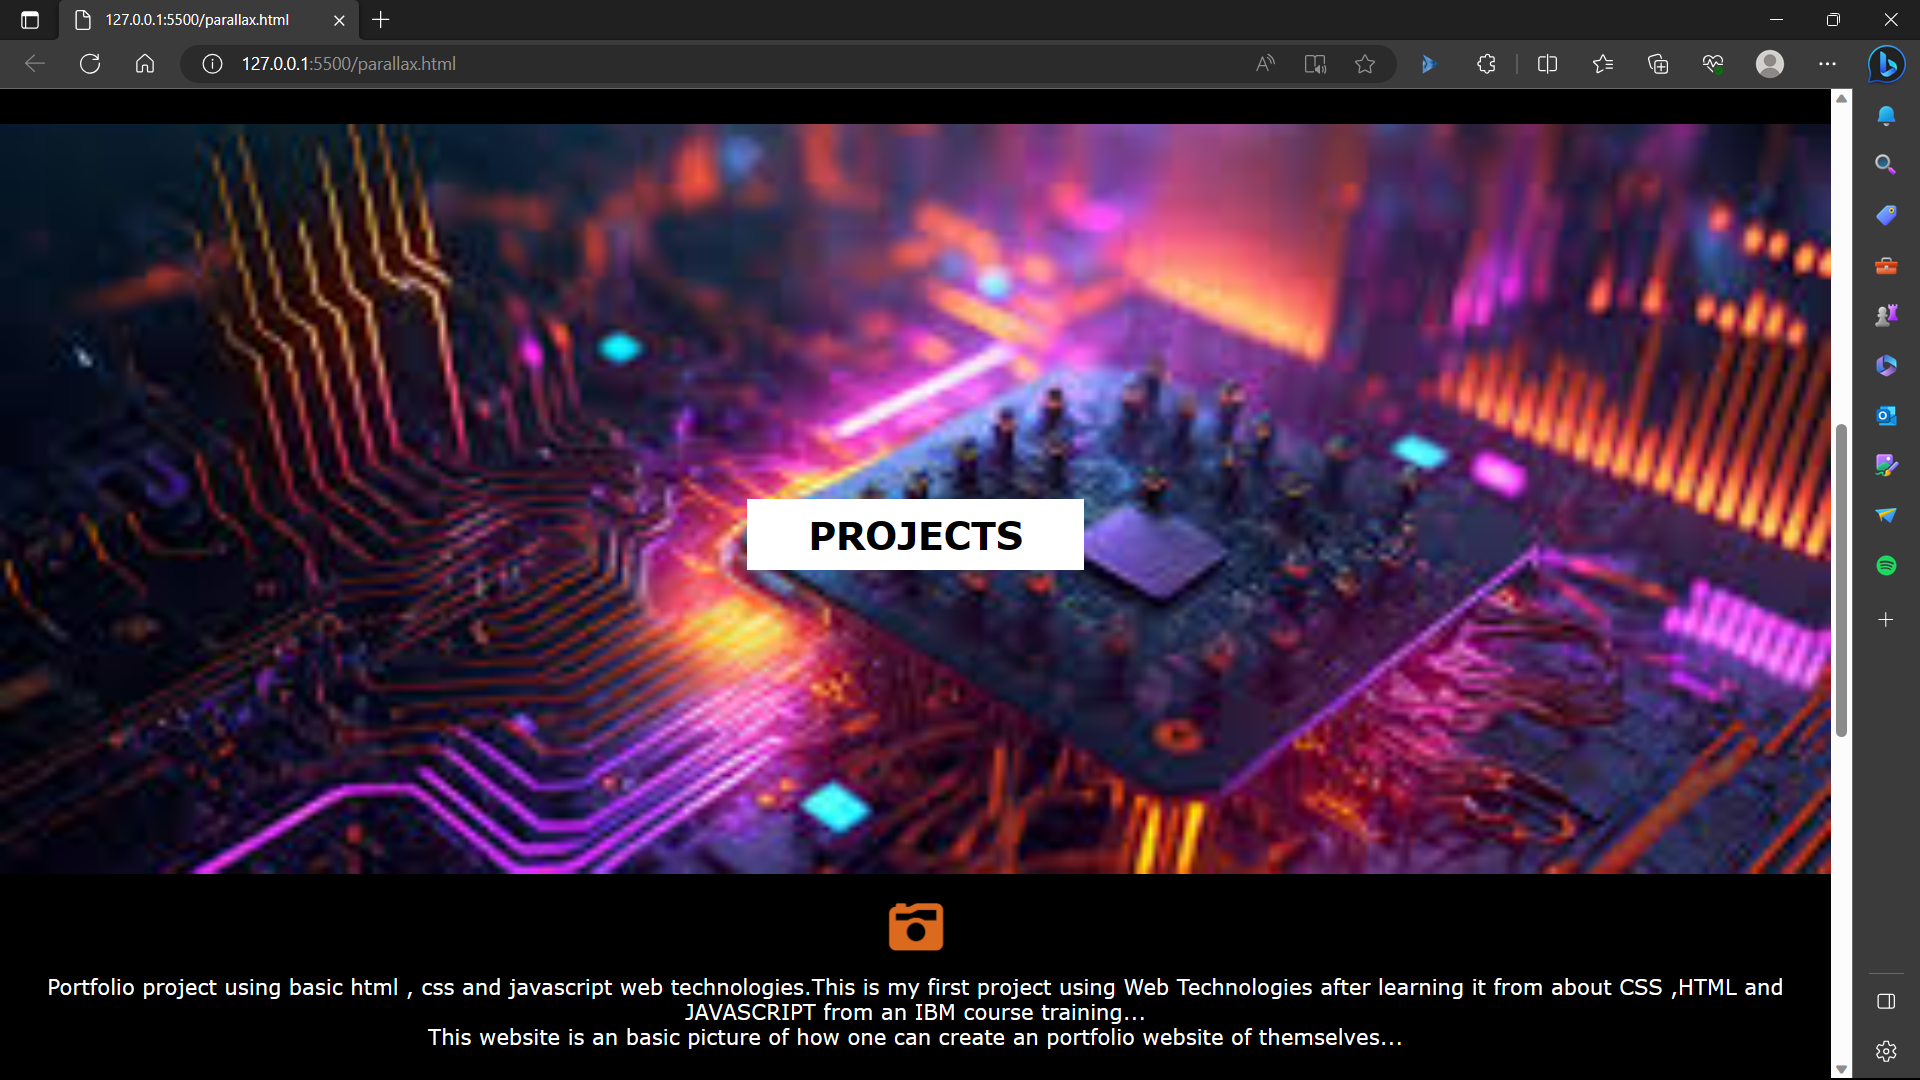Open the Bing Copilot sidebar button
The width and height of the screenshot is (1920, 1080).
click(1886, 64)
